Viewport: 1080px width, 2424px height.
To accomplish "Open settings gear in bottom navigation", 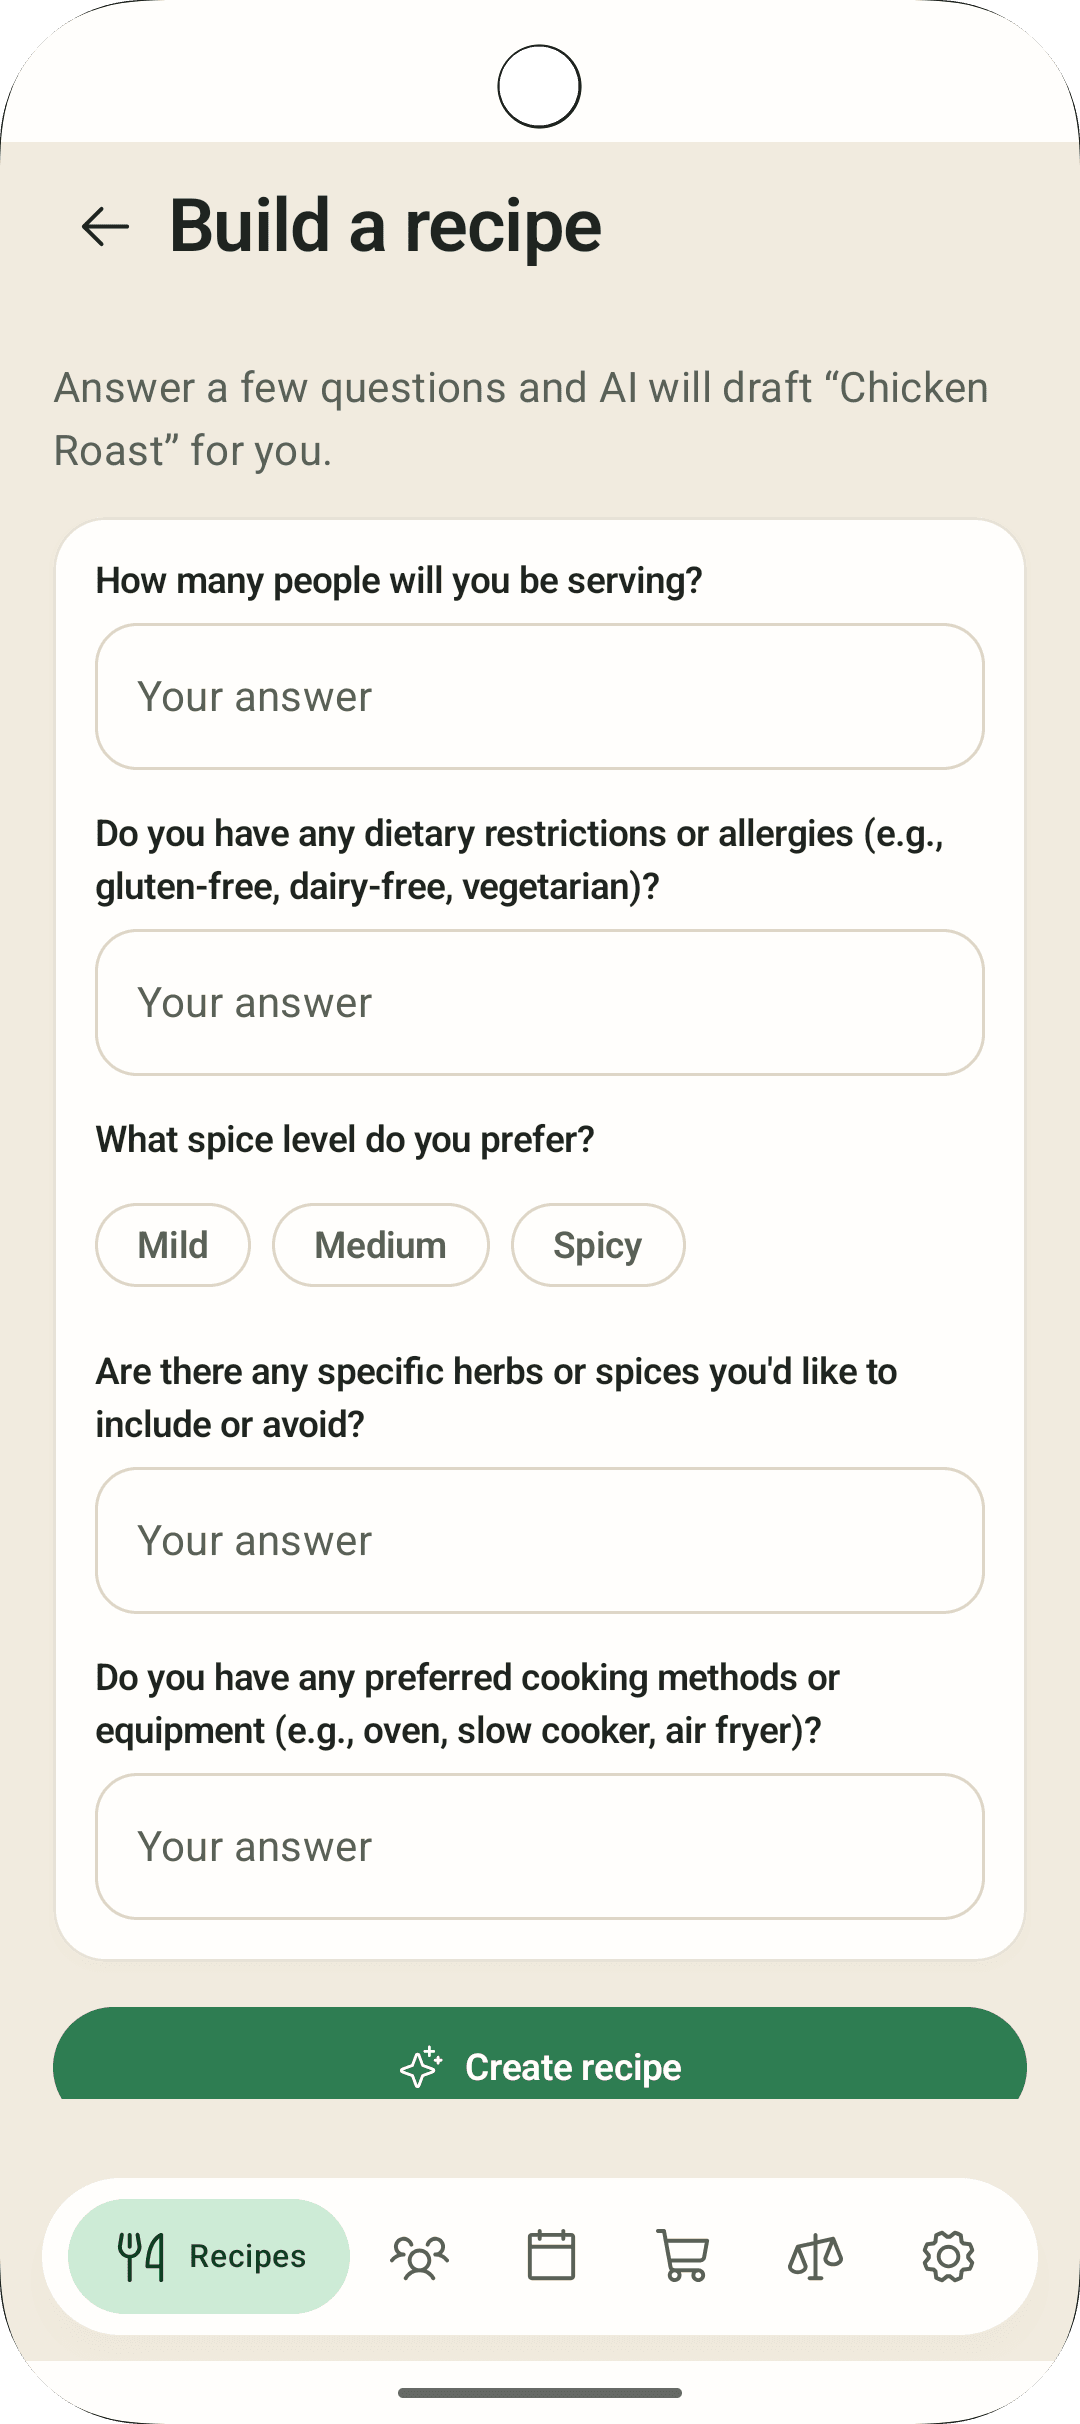I will (948, 2256).
